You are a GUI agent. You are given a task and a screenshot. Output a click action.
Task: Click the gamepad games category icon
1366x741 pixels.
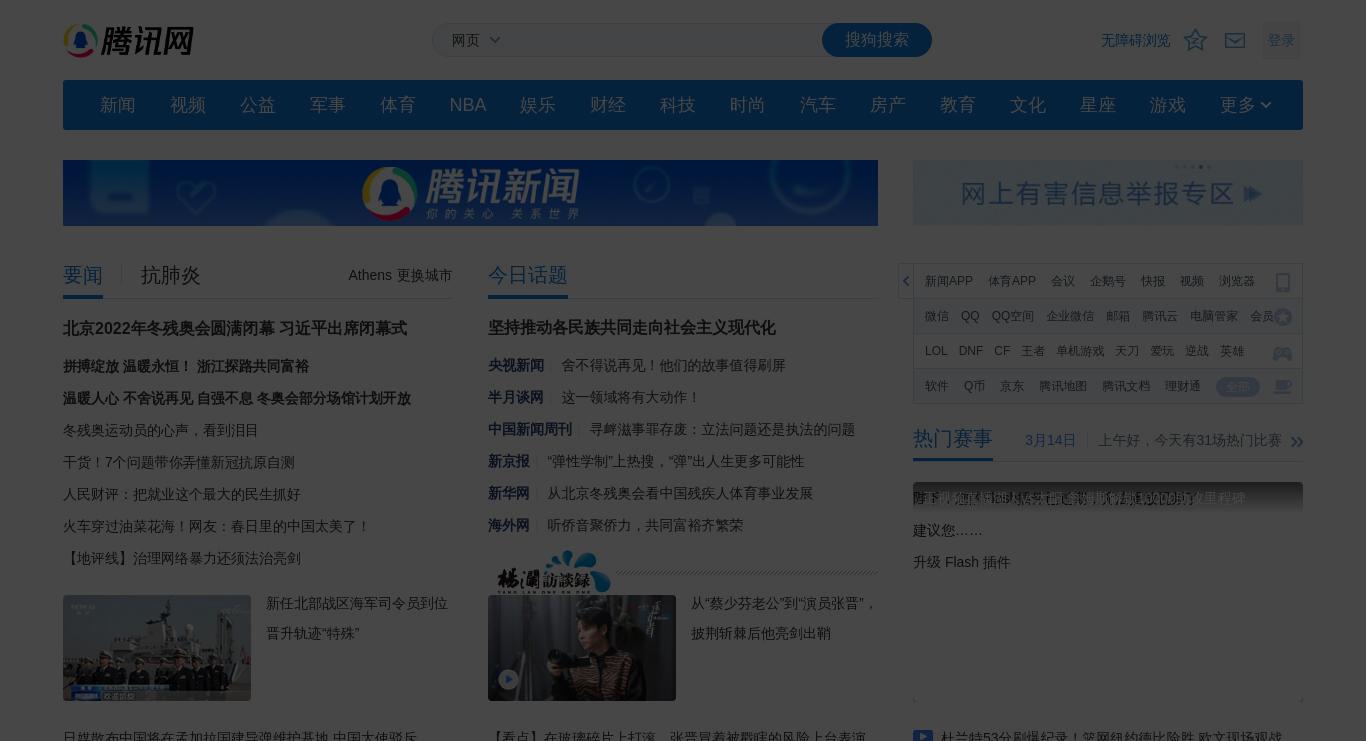coord(1282,353)
